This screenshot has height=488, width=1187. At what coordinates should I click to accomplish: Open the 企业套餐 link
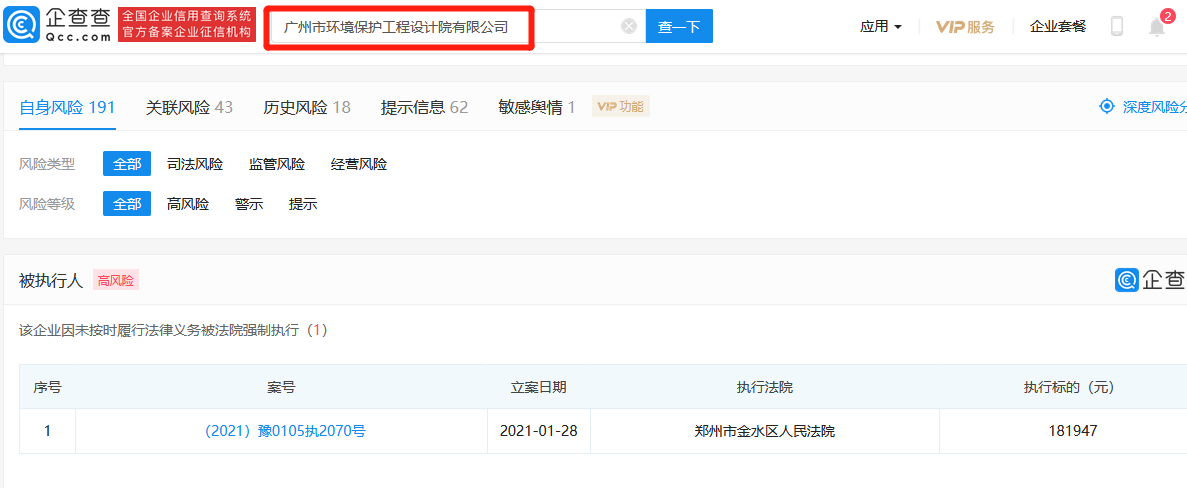(x=1058, y=26)
